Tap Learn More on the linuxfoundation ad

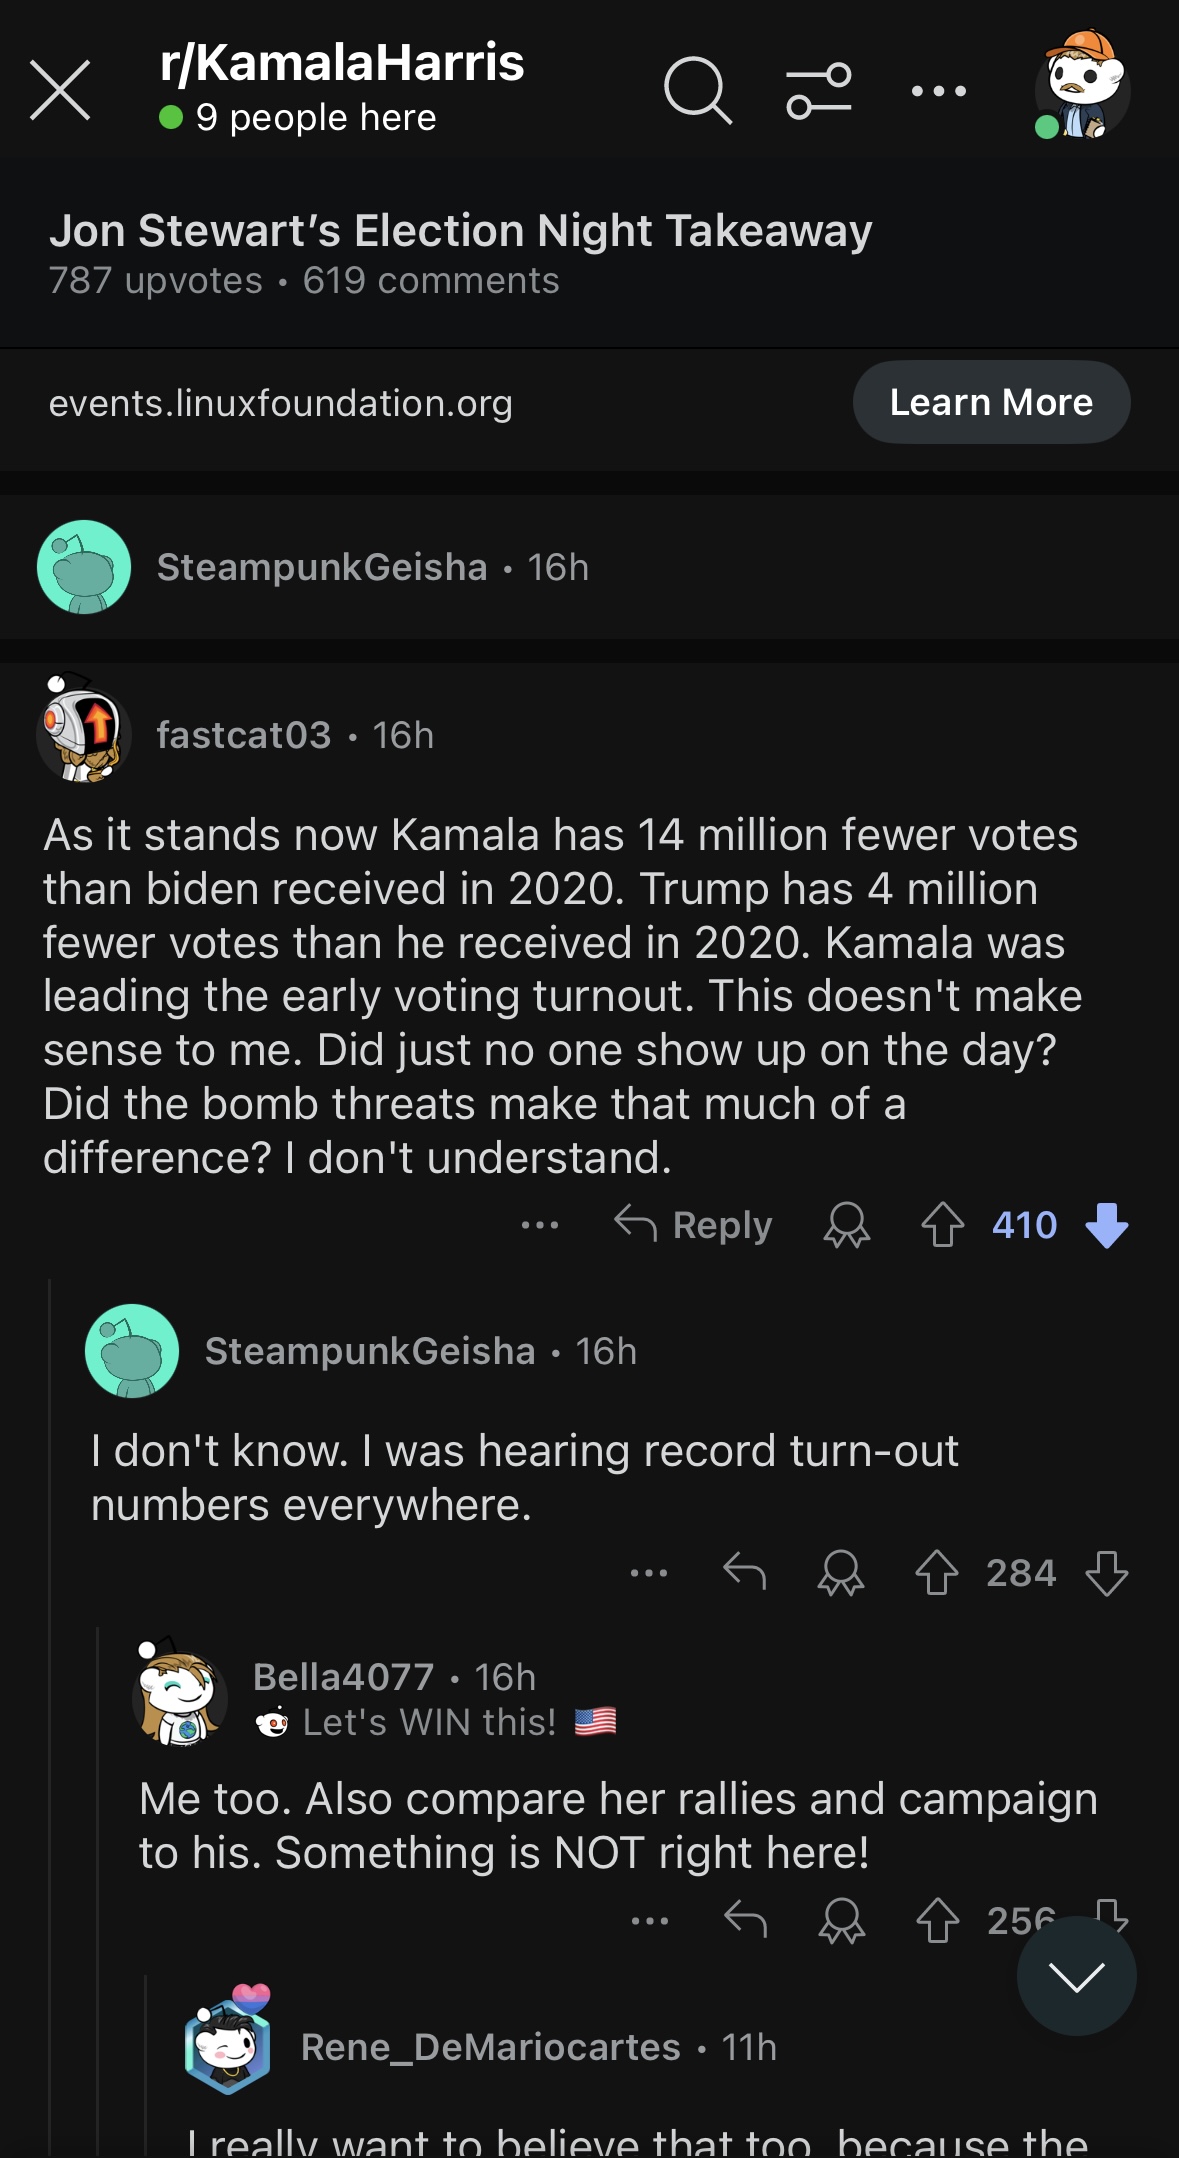click(990, 402)
